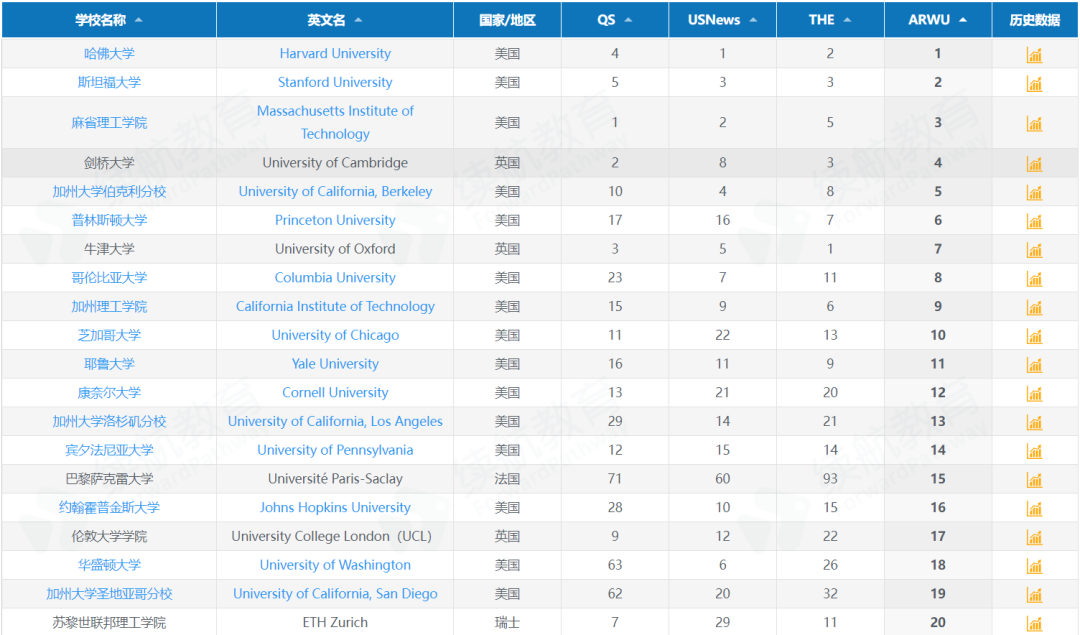Select the 苏黎世联邦理工学院 cell
1080x635 pixels.
tap(110, 623)
